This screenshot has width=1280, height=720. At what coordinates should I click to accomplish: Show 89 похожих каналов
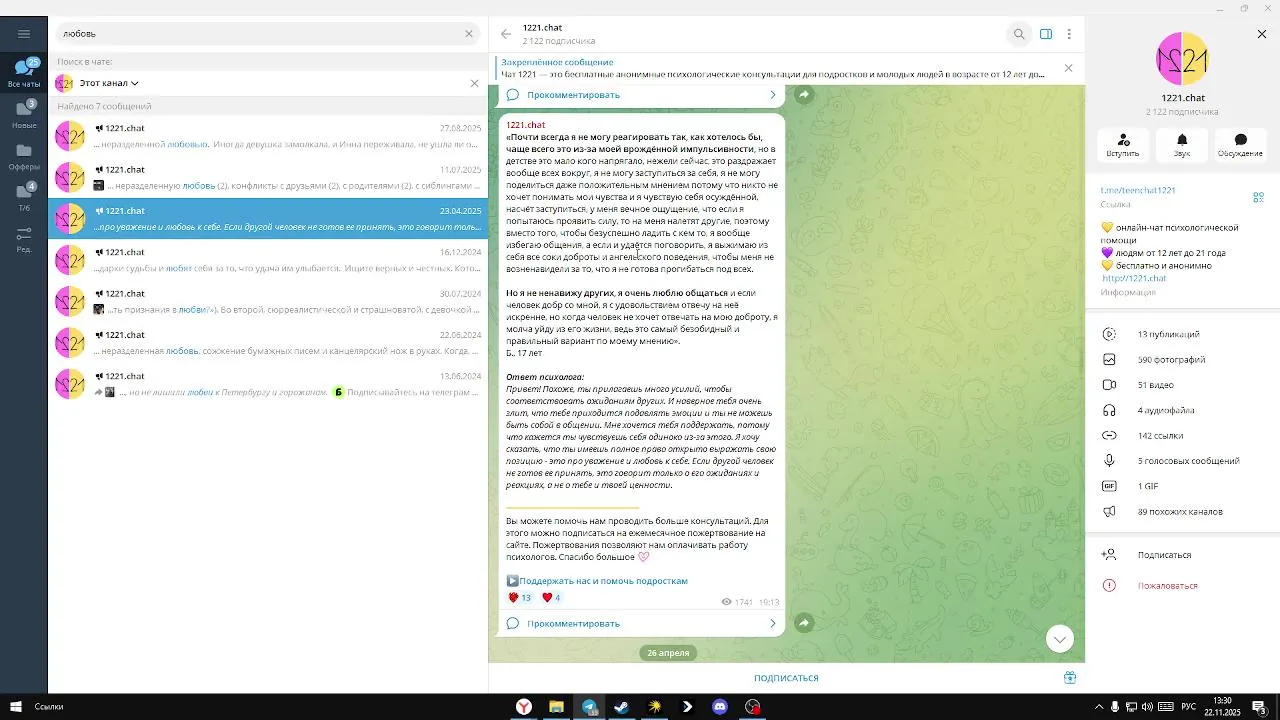pyautogui.click(x=1182, y=511)
